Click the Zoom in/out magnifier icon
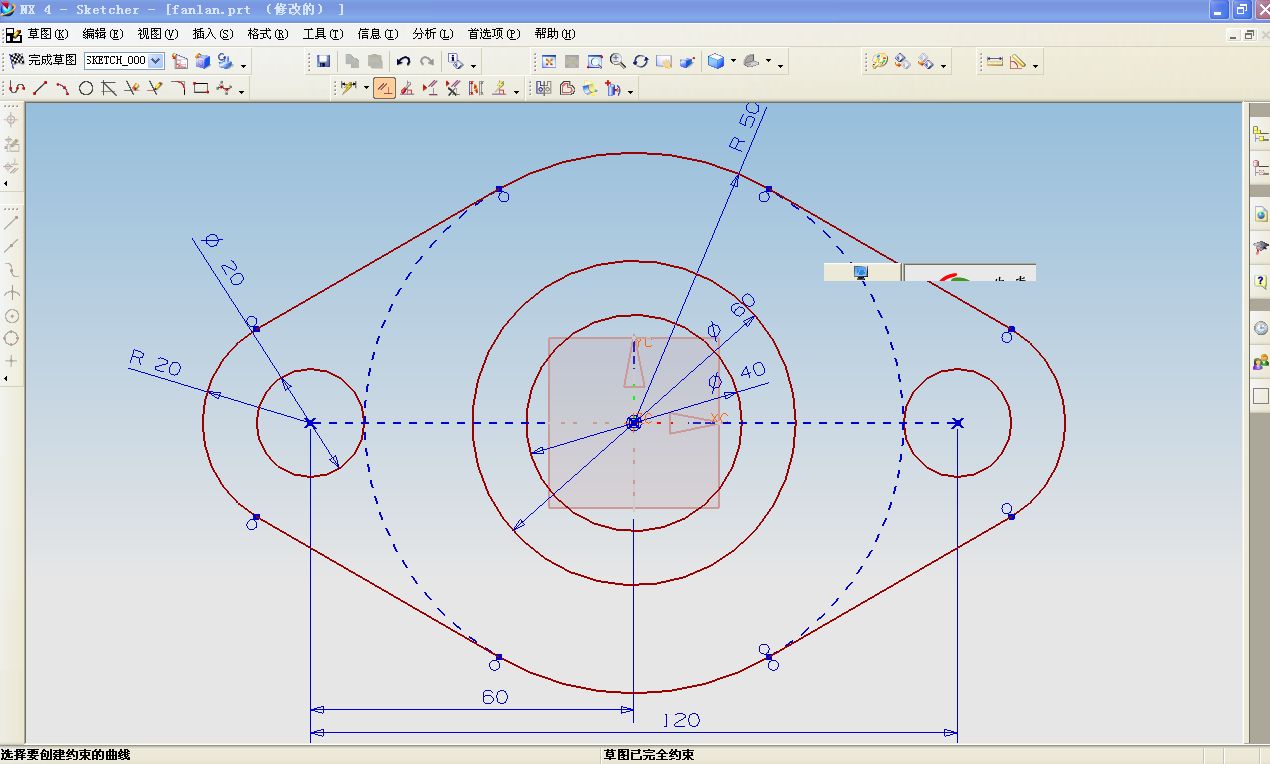 click(x=618, y=61)
